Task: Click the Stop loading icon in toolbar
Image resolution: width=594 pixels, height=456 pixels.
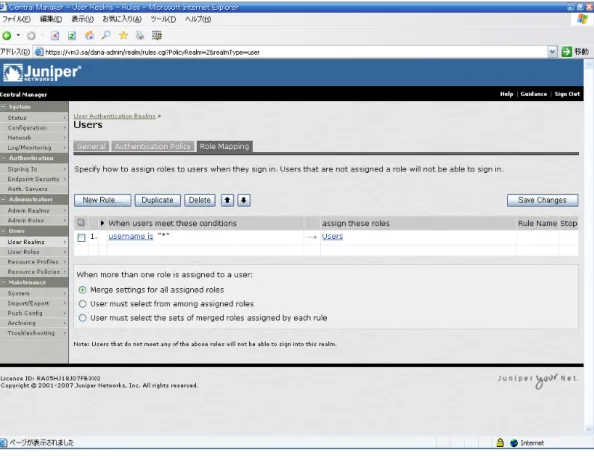Action: (x=55, y=36)
